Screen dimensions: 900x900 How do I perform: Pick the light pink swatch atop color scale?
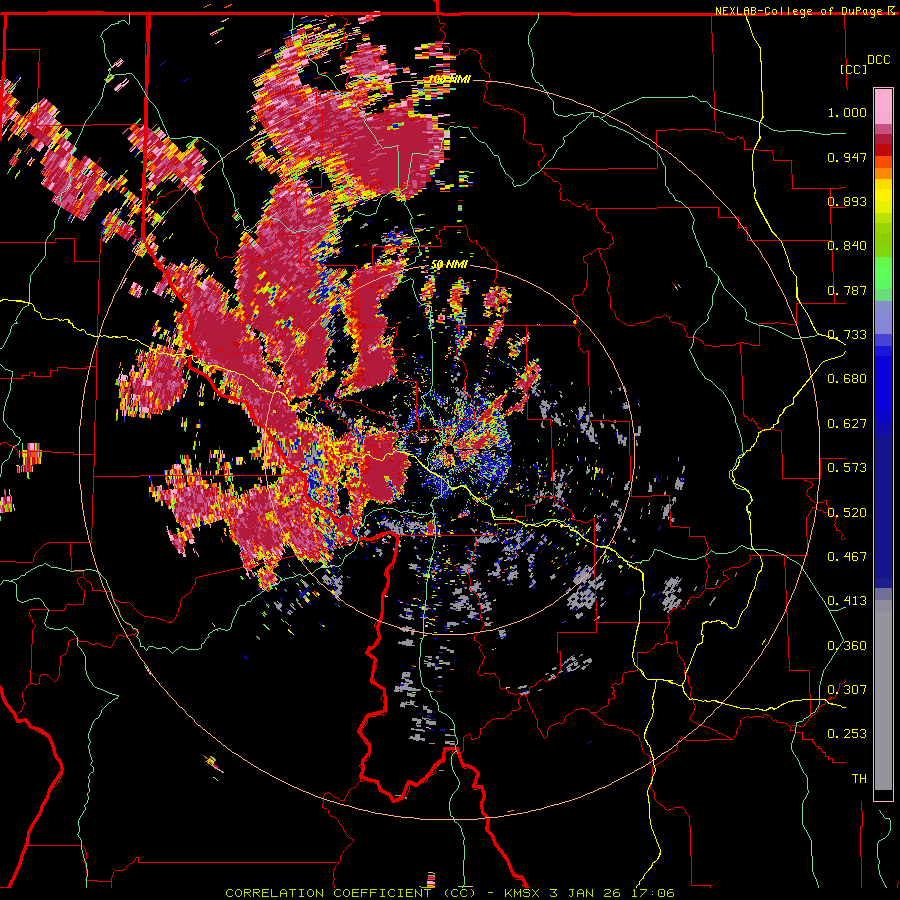point(883,107)
